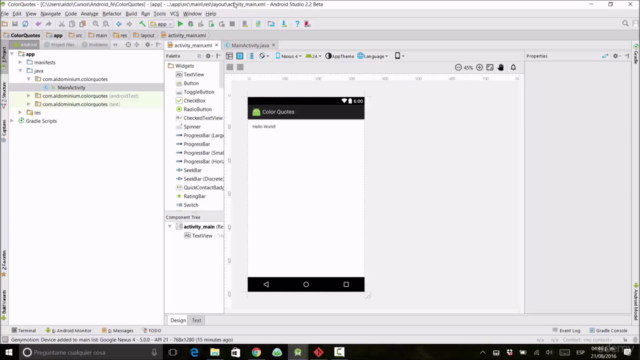Select the Button widget in palette
Screen dimensions: 640x360
coord(191,83)
